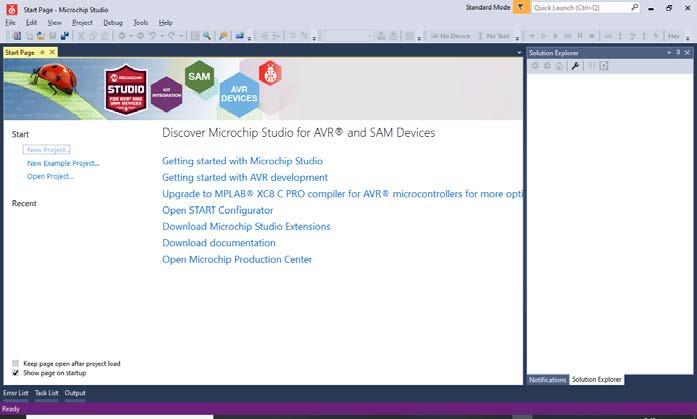Close the Start Page tab
Viewport: 697px width, 419px height.
pyautogui.click(x=52, y=52)
